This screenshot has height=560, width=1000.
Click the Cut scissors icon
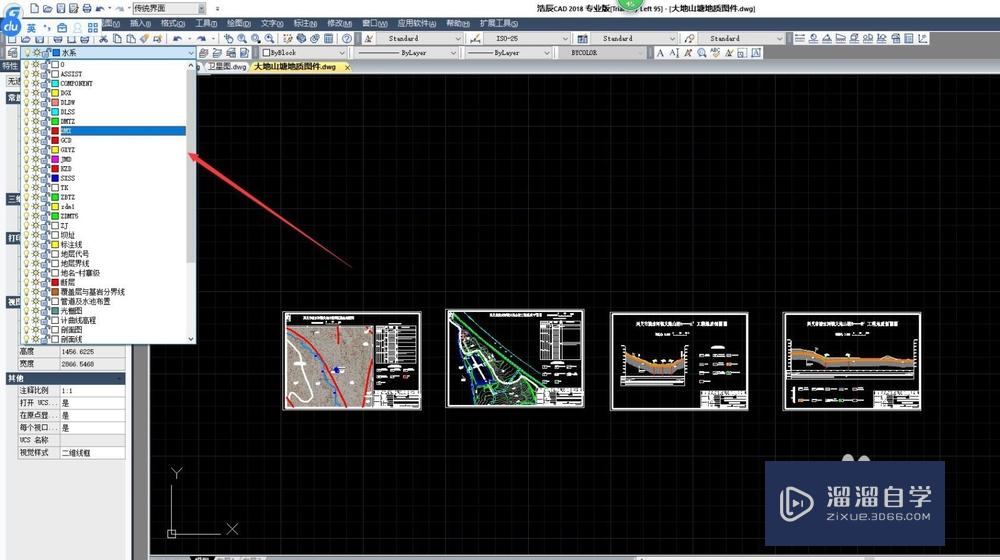click(103, 39)
